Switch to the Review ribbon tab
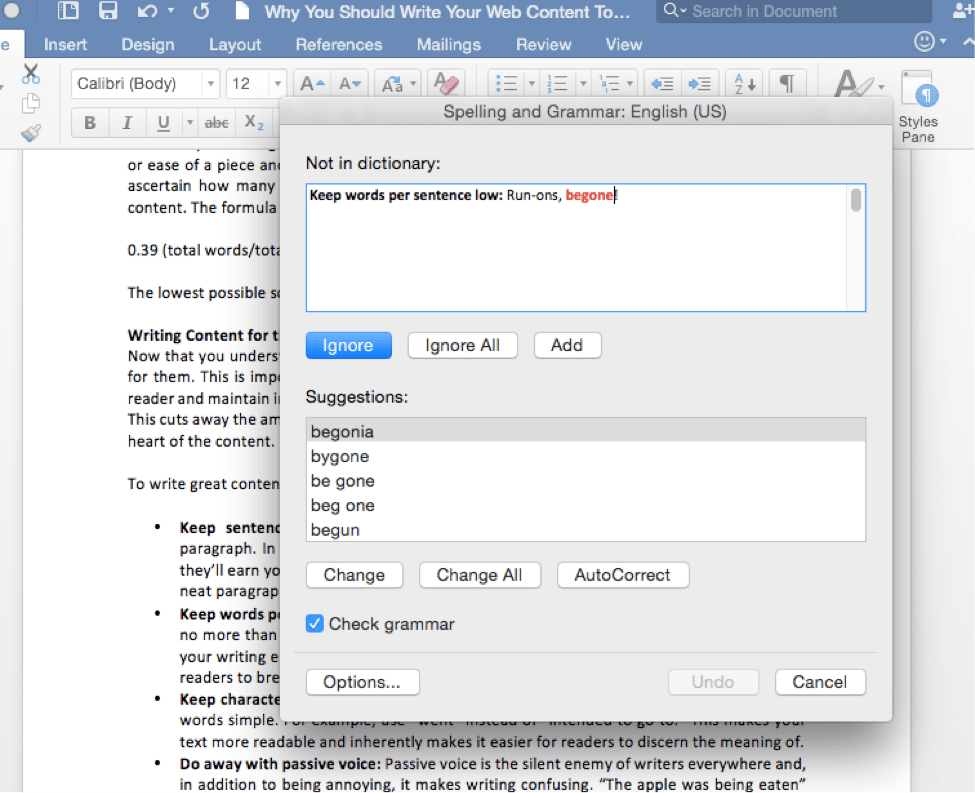 543,44
